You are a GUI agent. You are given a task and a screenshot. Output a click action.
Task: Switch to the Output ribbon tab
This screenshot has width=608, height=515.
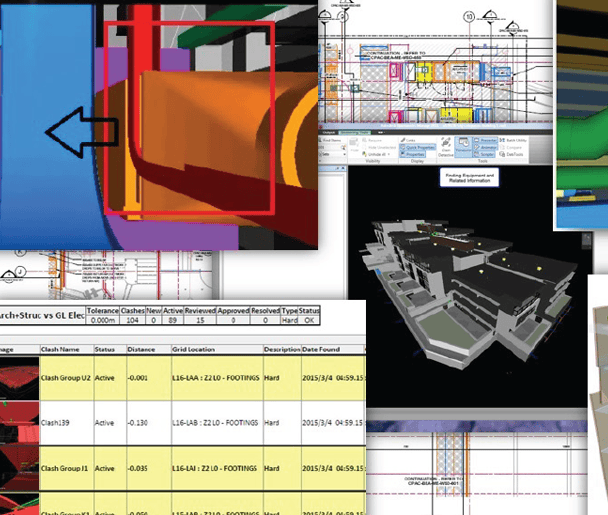329,133
